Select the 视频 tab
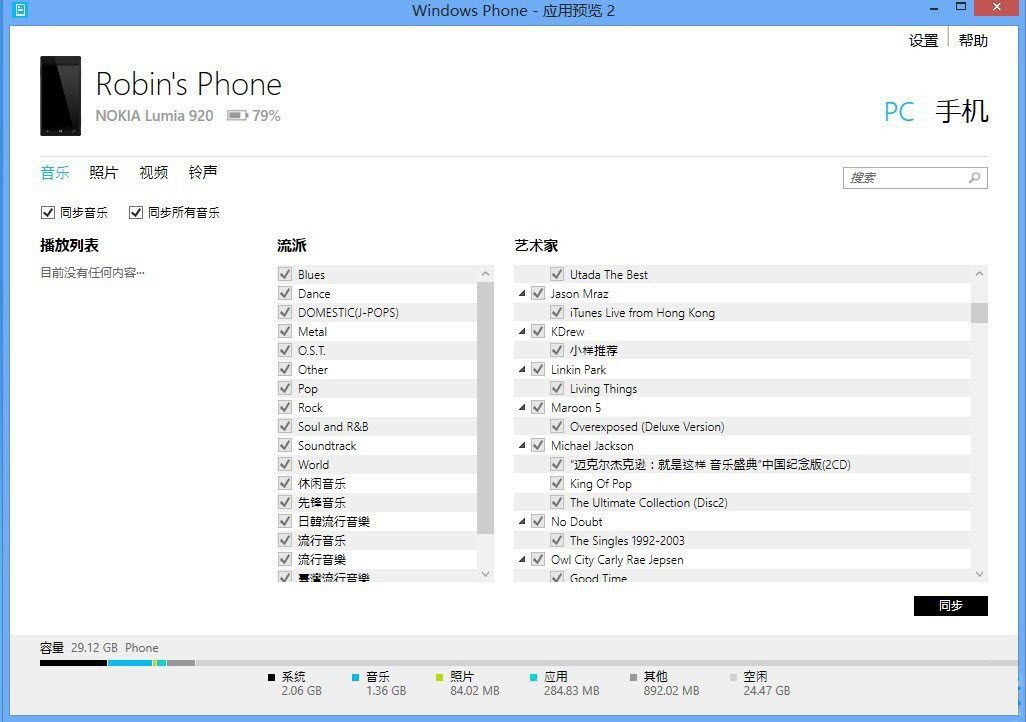1026x722 pixels. [x=153, y=173]
